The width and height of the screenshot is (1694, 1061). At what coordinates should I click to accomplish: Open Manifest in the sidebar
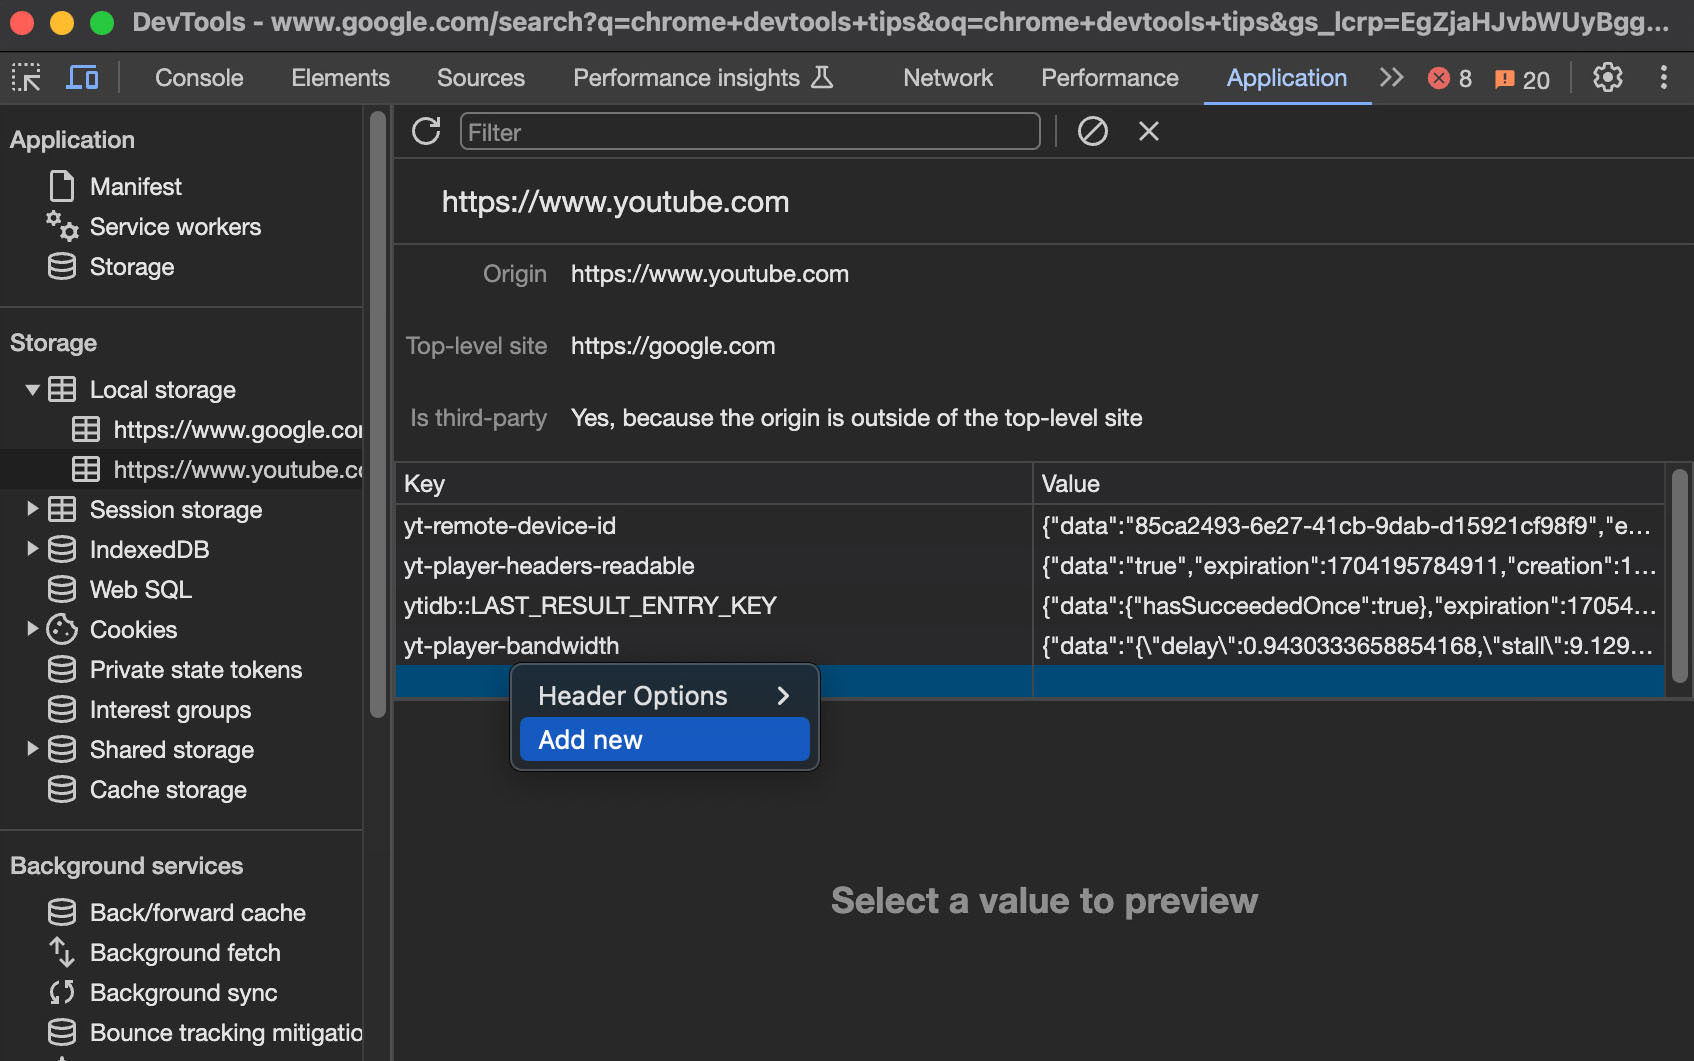pyautogui.click(x=136, y=187)
